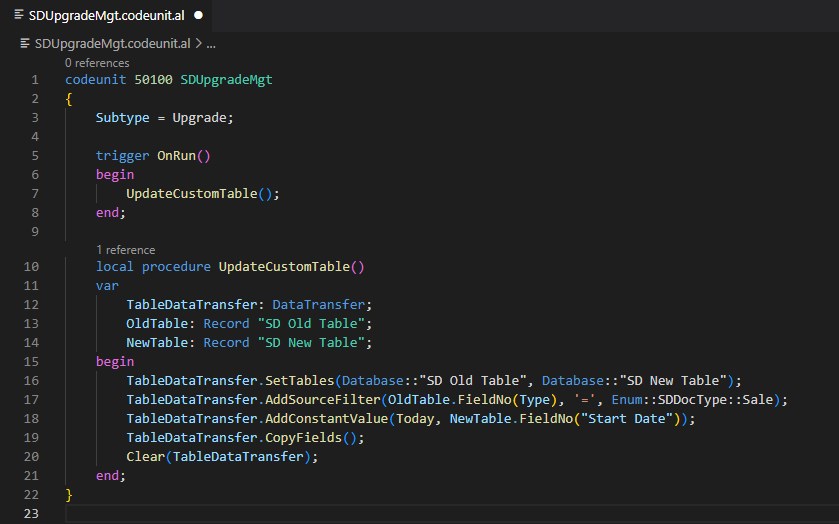Click the unsaved changes dot on the tab
The width and height of the screenshot is (839, 524).
[x=198, y=16]
